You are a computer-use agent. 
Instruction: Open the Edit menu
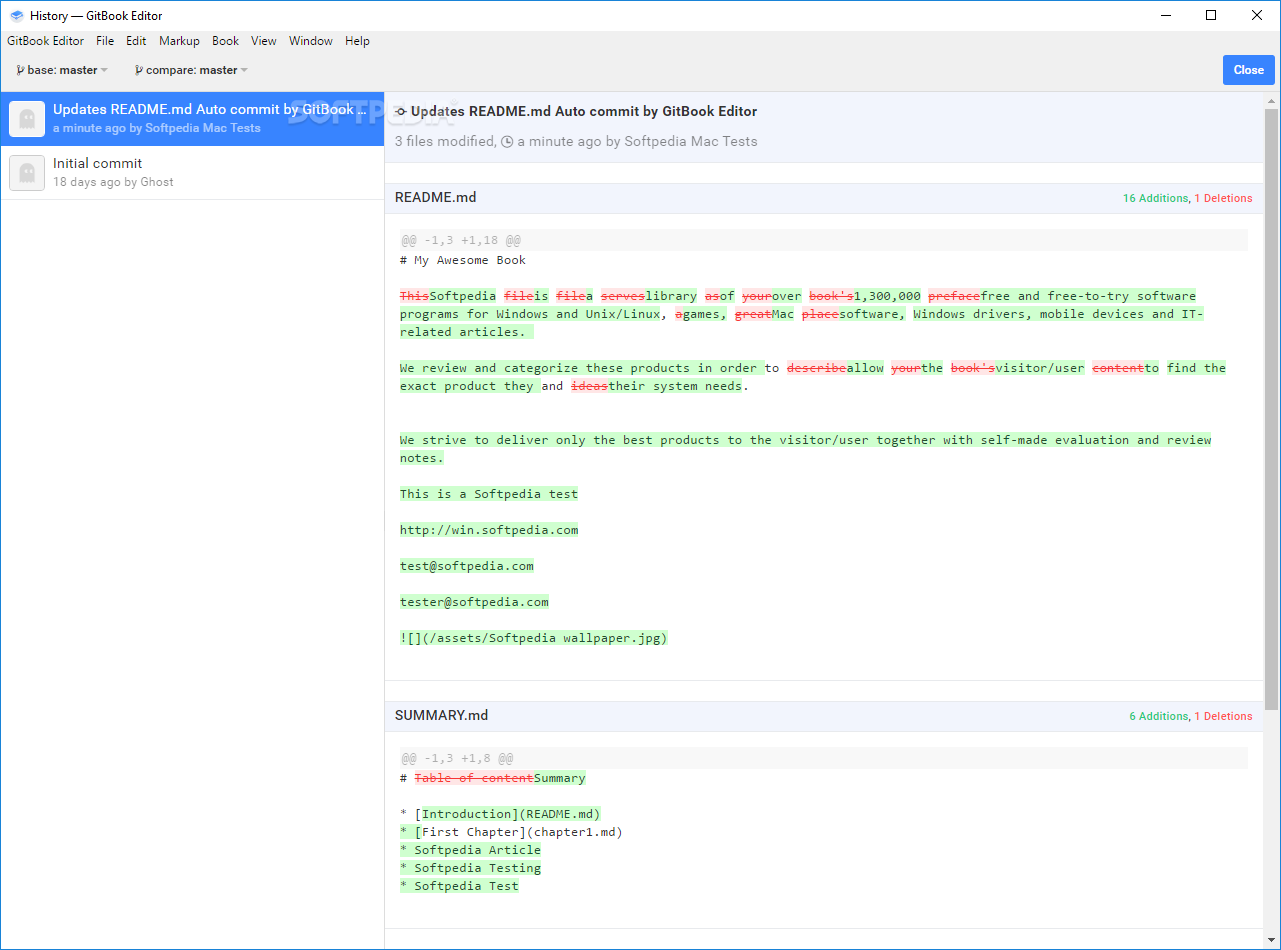click(136, 41)
